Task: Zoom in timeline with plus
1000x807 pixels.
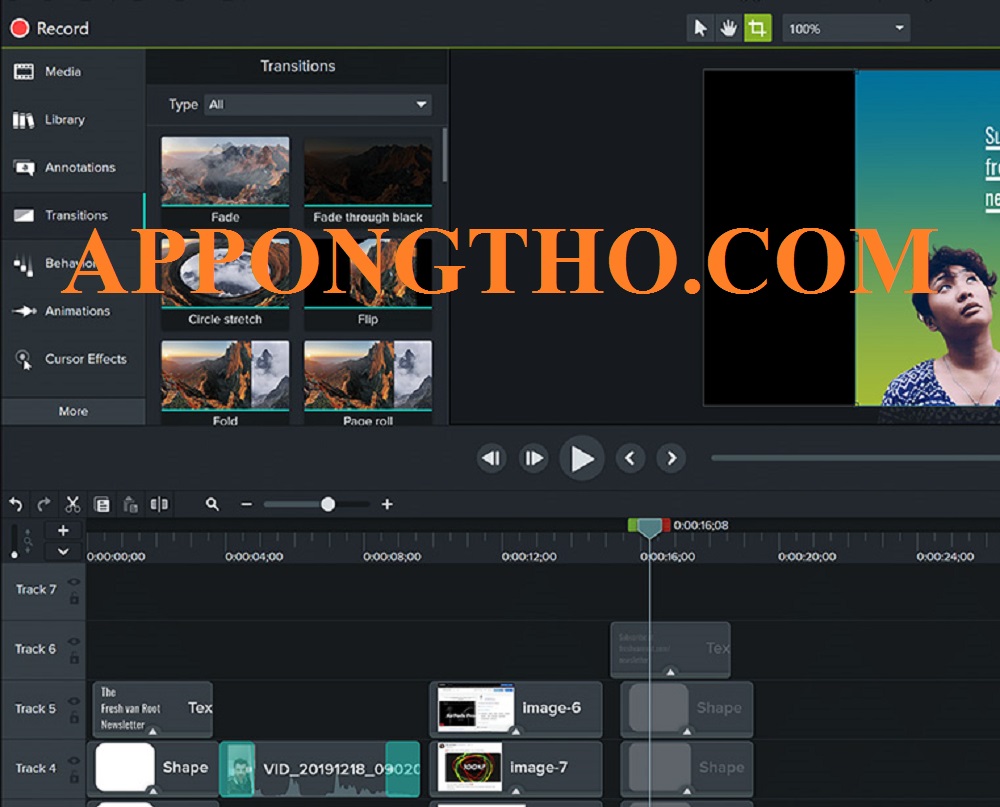Action: pos(387,505)
